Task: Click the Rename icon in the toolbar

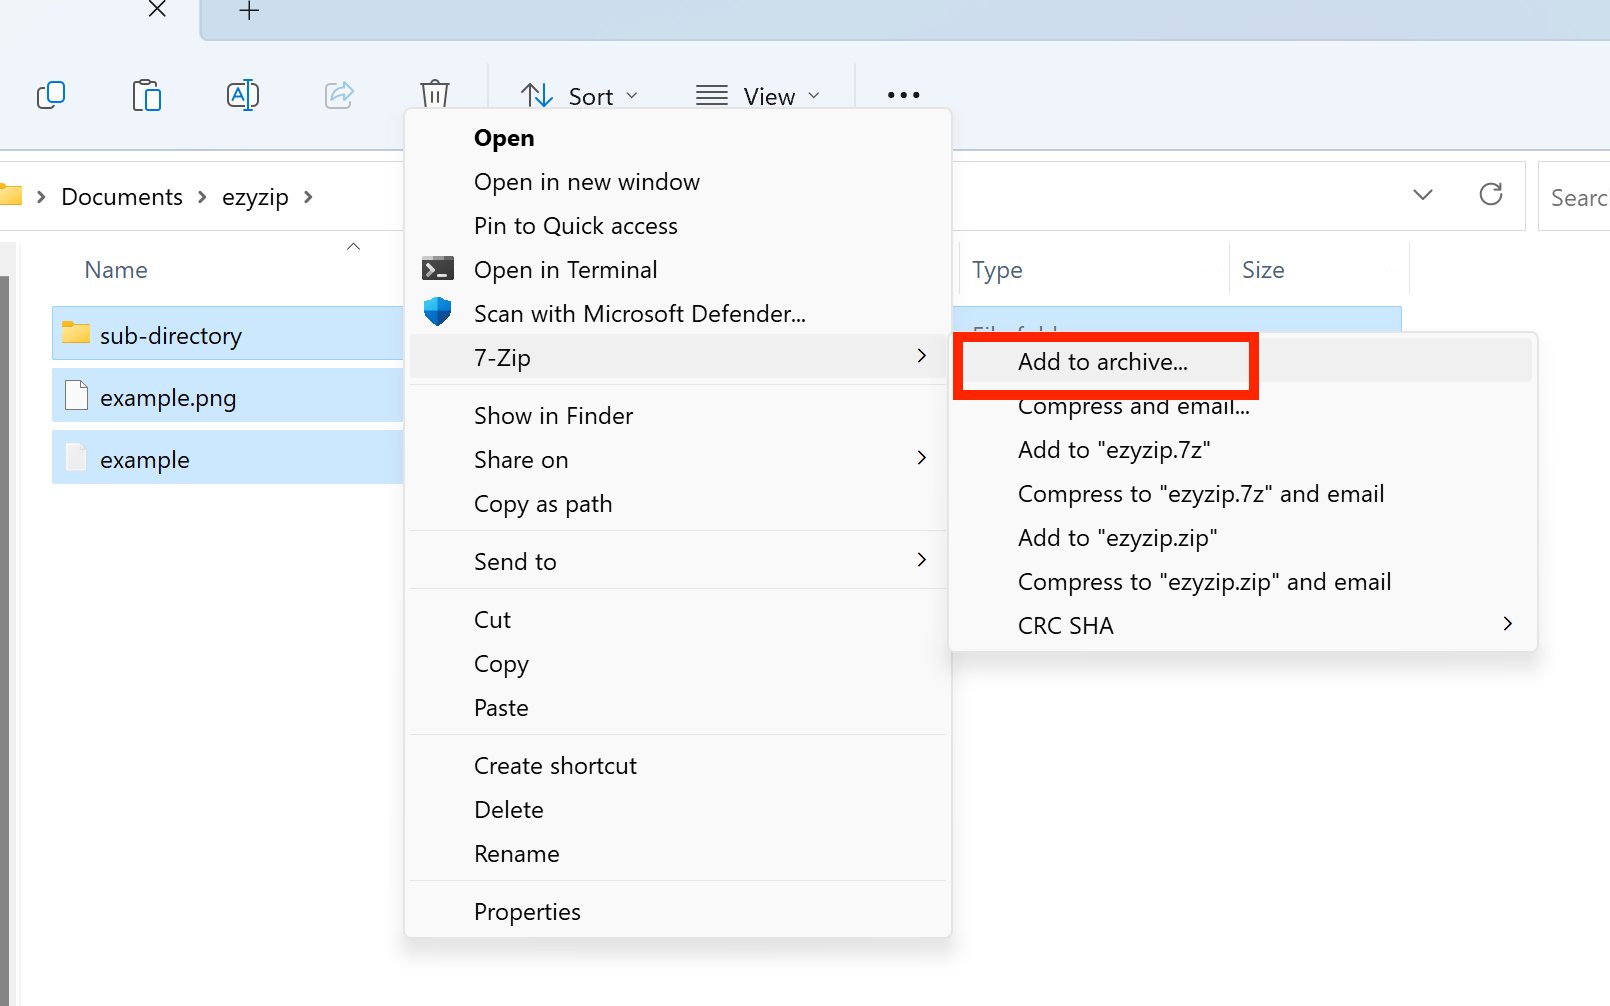Action: tap(243, 95)
